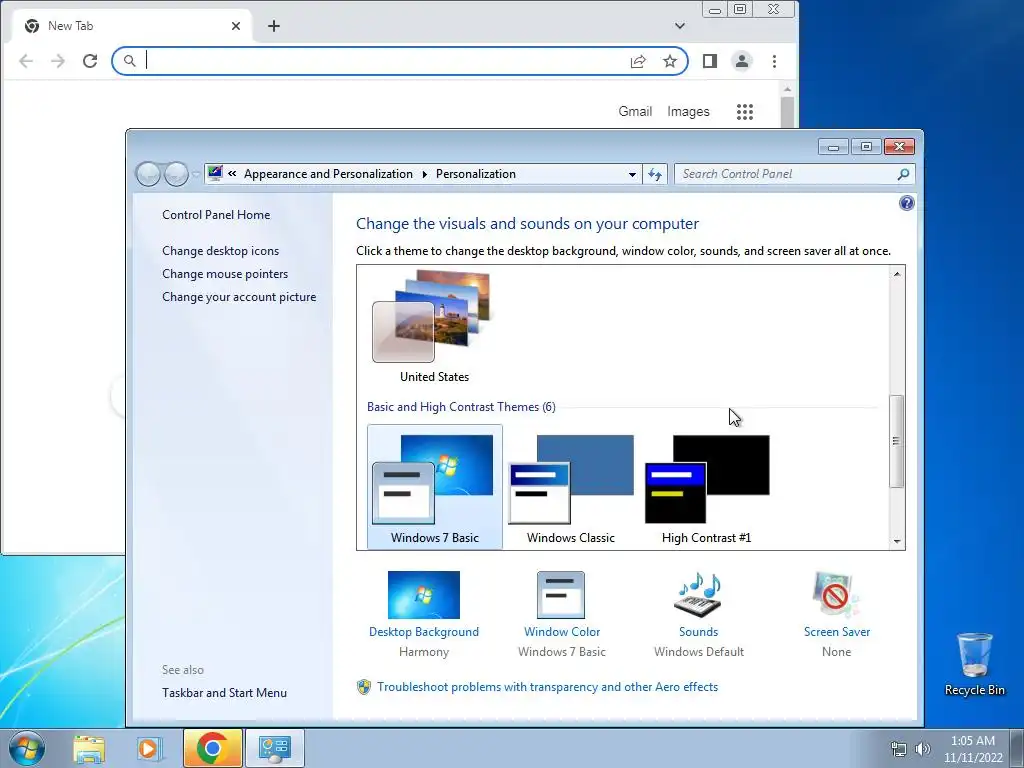Click the refresh button next to address bar
This screenshot has height=768, width=1024.
pos(655,174)
